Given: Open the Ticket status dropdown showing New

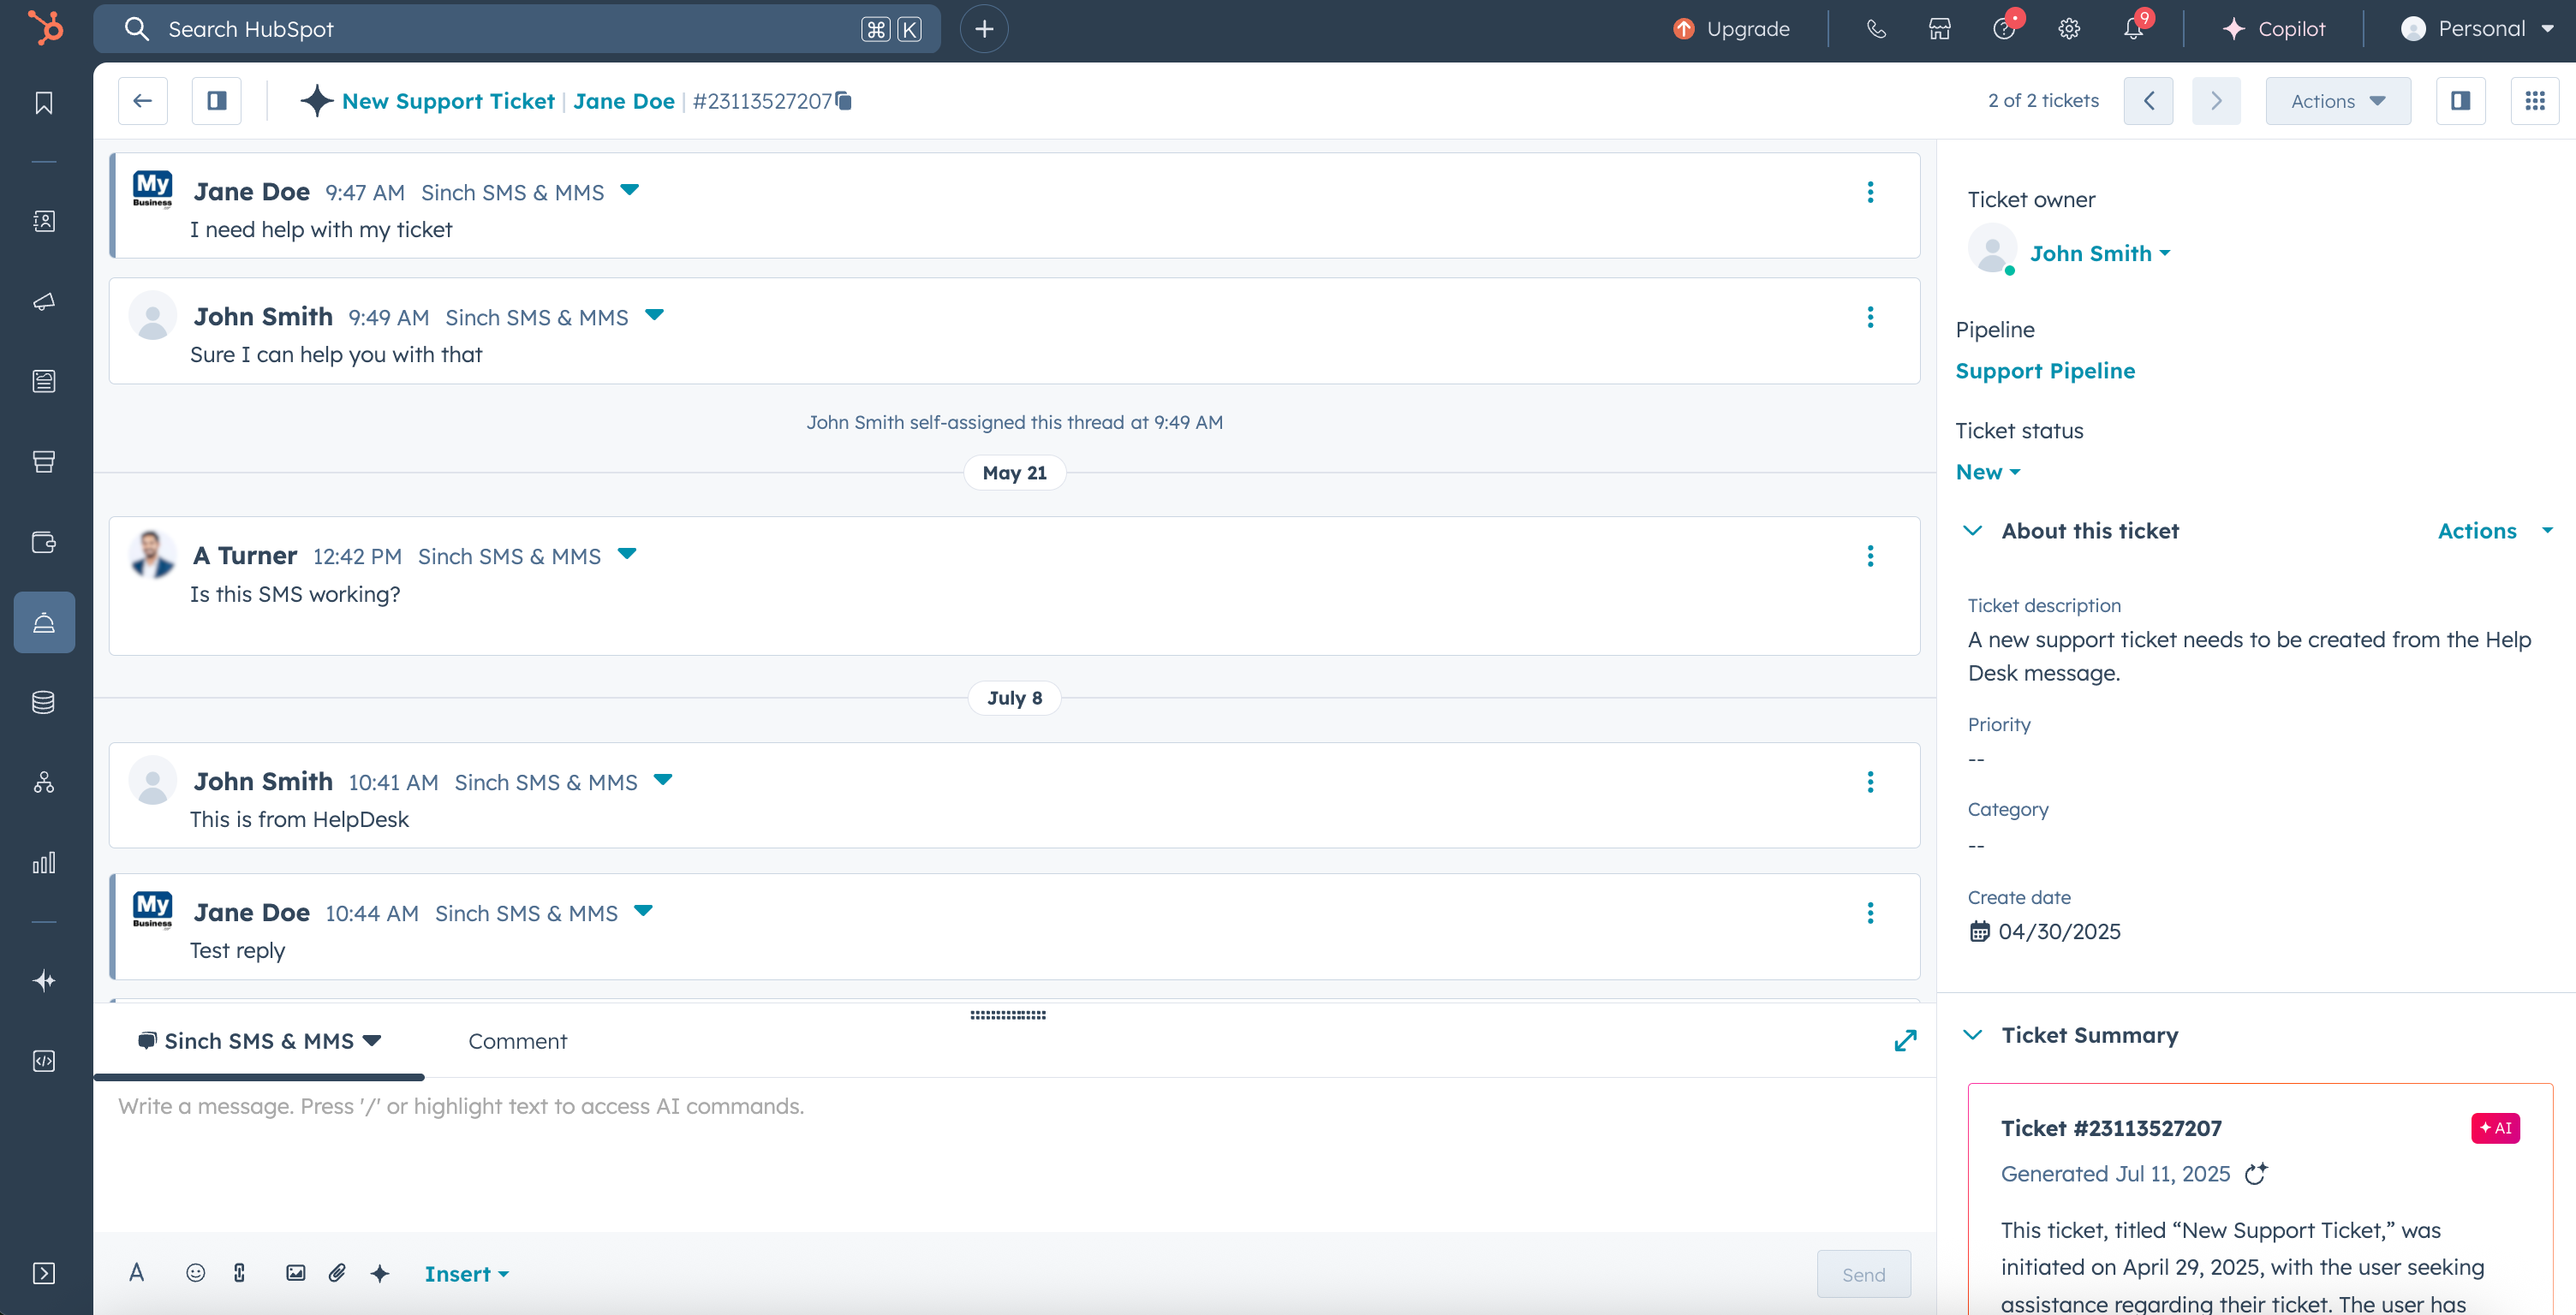Looking at the screenshot, I should (1987, 472).
